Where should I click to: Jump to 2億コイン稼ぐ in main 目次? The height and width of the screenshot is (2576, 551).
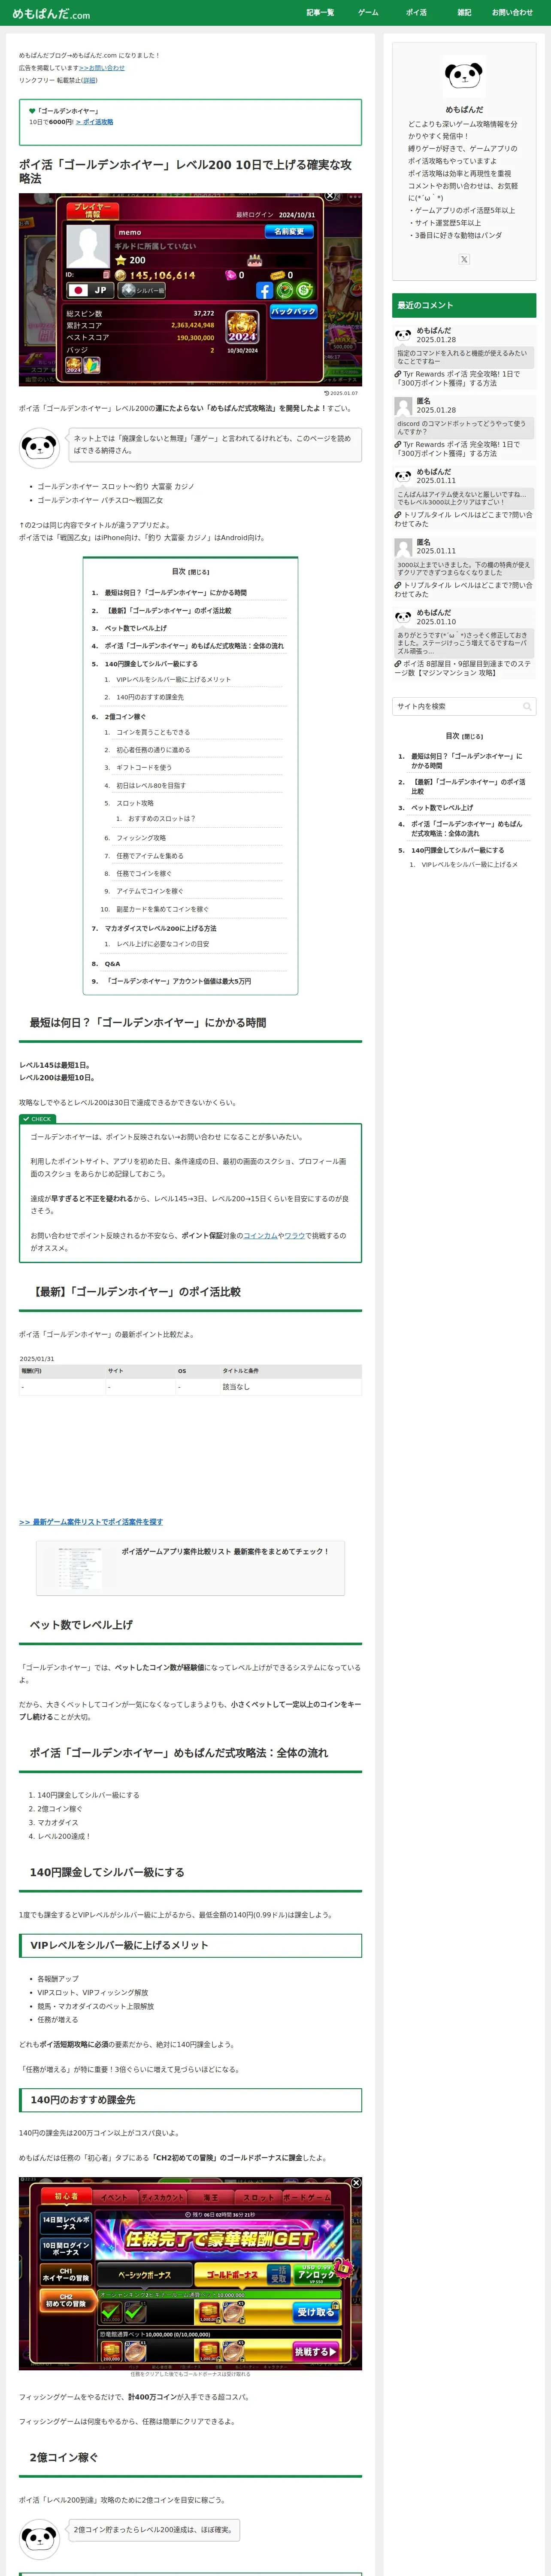pyautogui.click(x=124, y=716)
